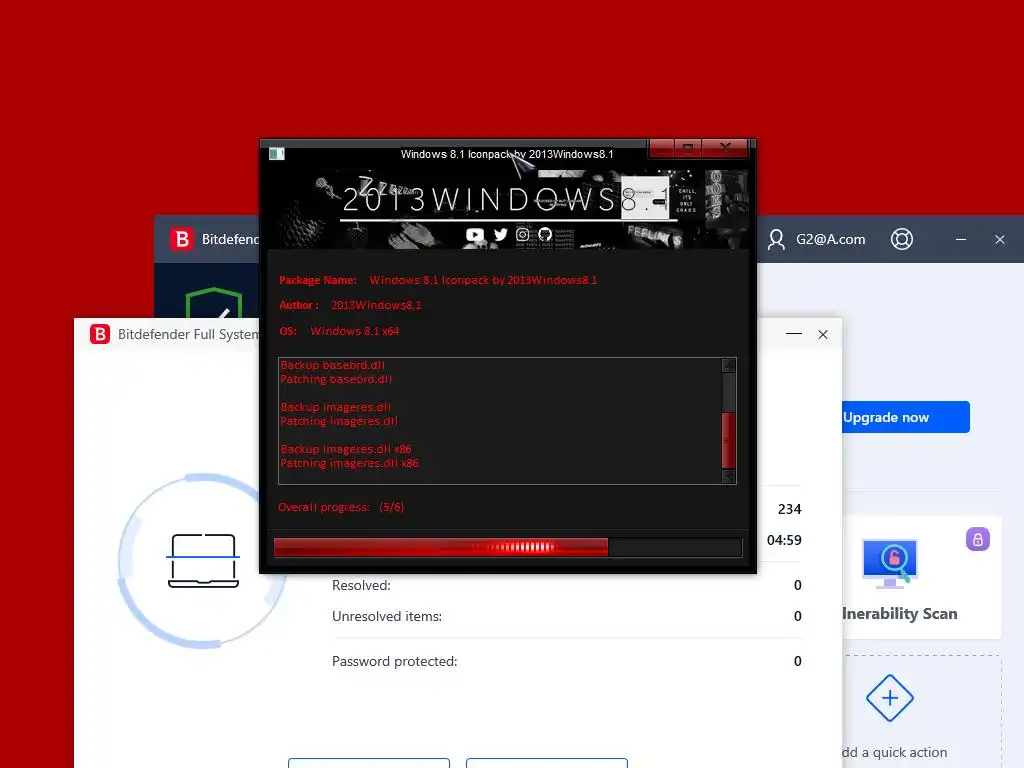
Task: Select the 'Patching imageres.dll' log line
Action: pyautogui.click(x=338, y=421)
